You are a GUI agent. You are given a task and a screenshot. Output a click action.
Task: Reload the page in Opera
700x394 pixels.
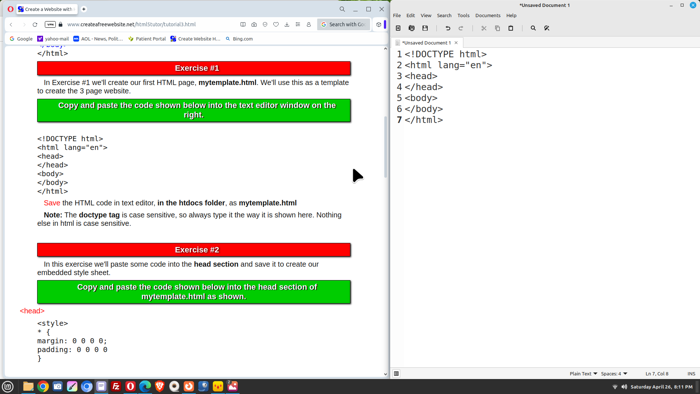tap(35, 25)
